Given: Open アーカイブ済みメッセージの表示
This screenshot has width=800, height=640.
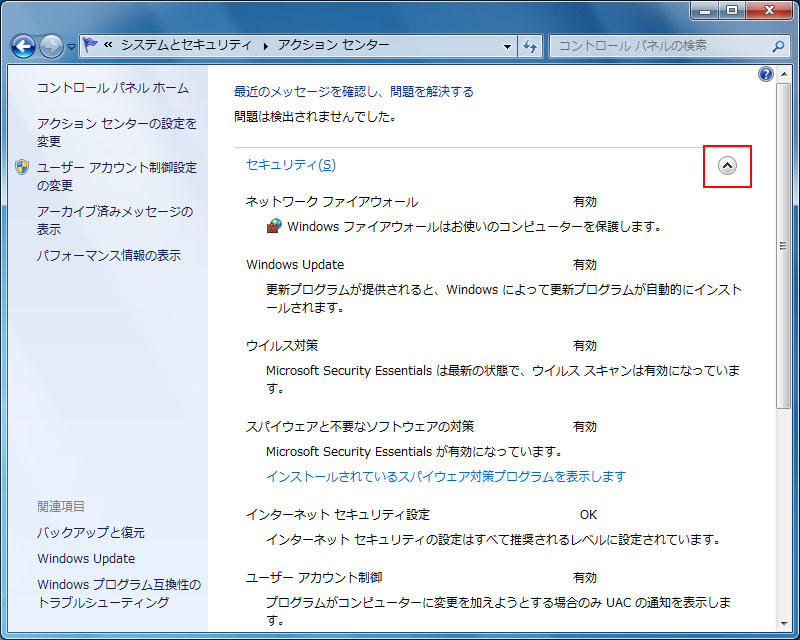Looking at the screenshot, I should point(115,220).
